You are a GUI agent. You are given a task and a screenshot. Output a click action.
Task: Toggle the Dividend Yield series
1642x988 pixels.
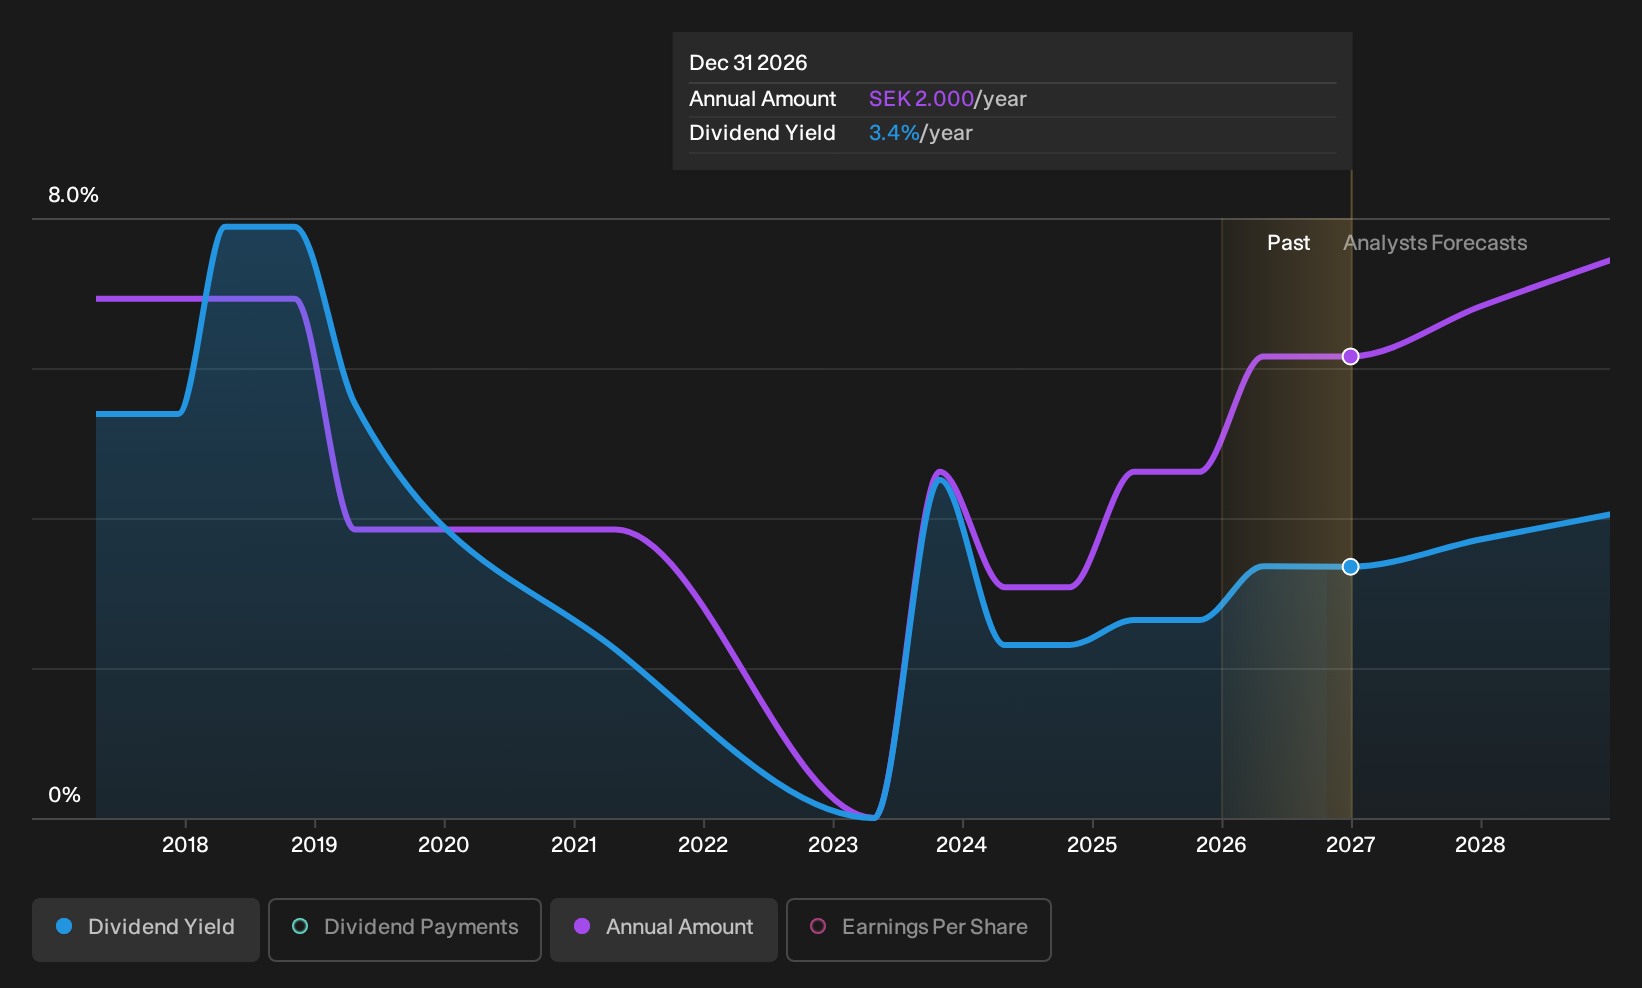coord(146,929)
